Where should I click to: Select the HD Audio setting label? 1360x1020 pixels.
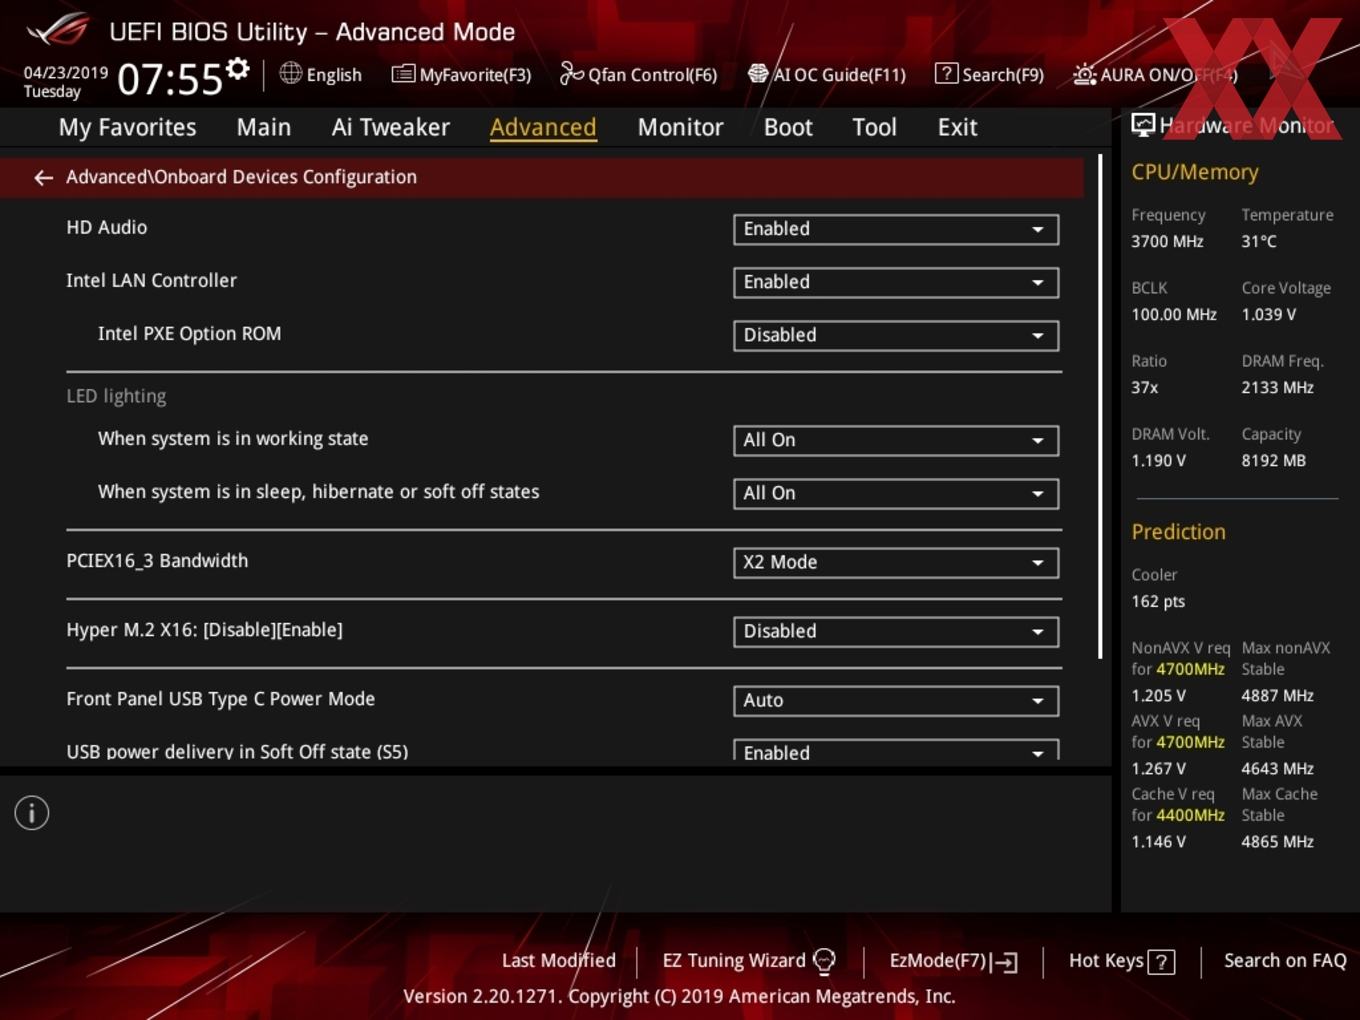point(107,227)
